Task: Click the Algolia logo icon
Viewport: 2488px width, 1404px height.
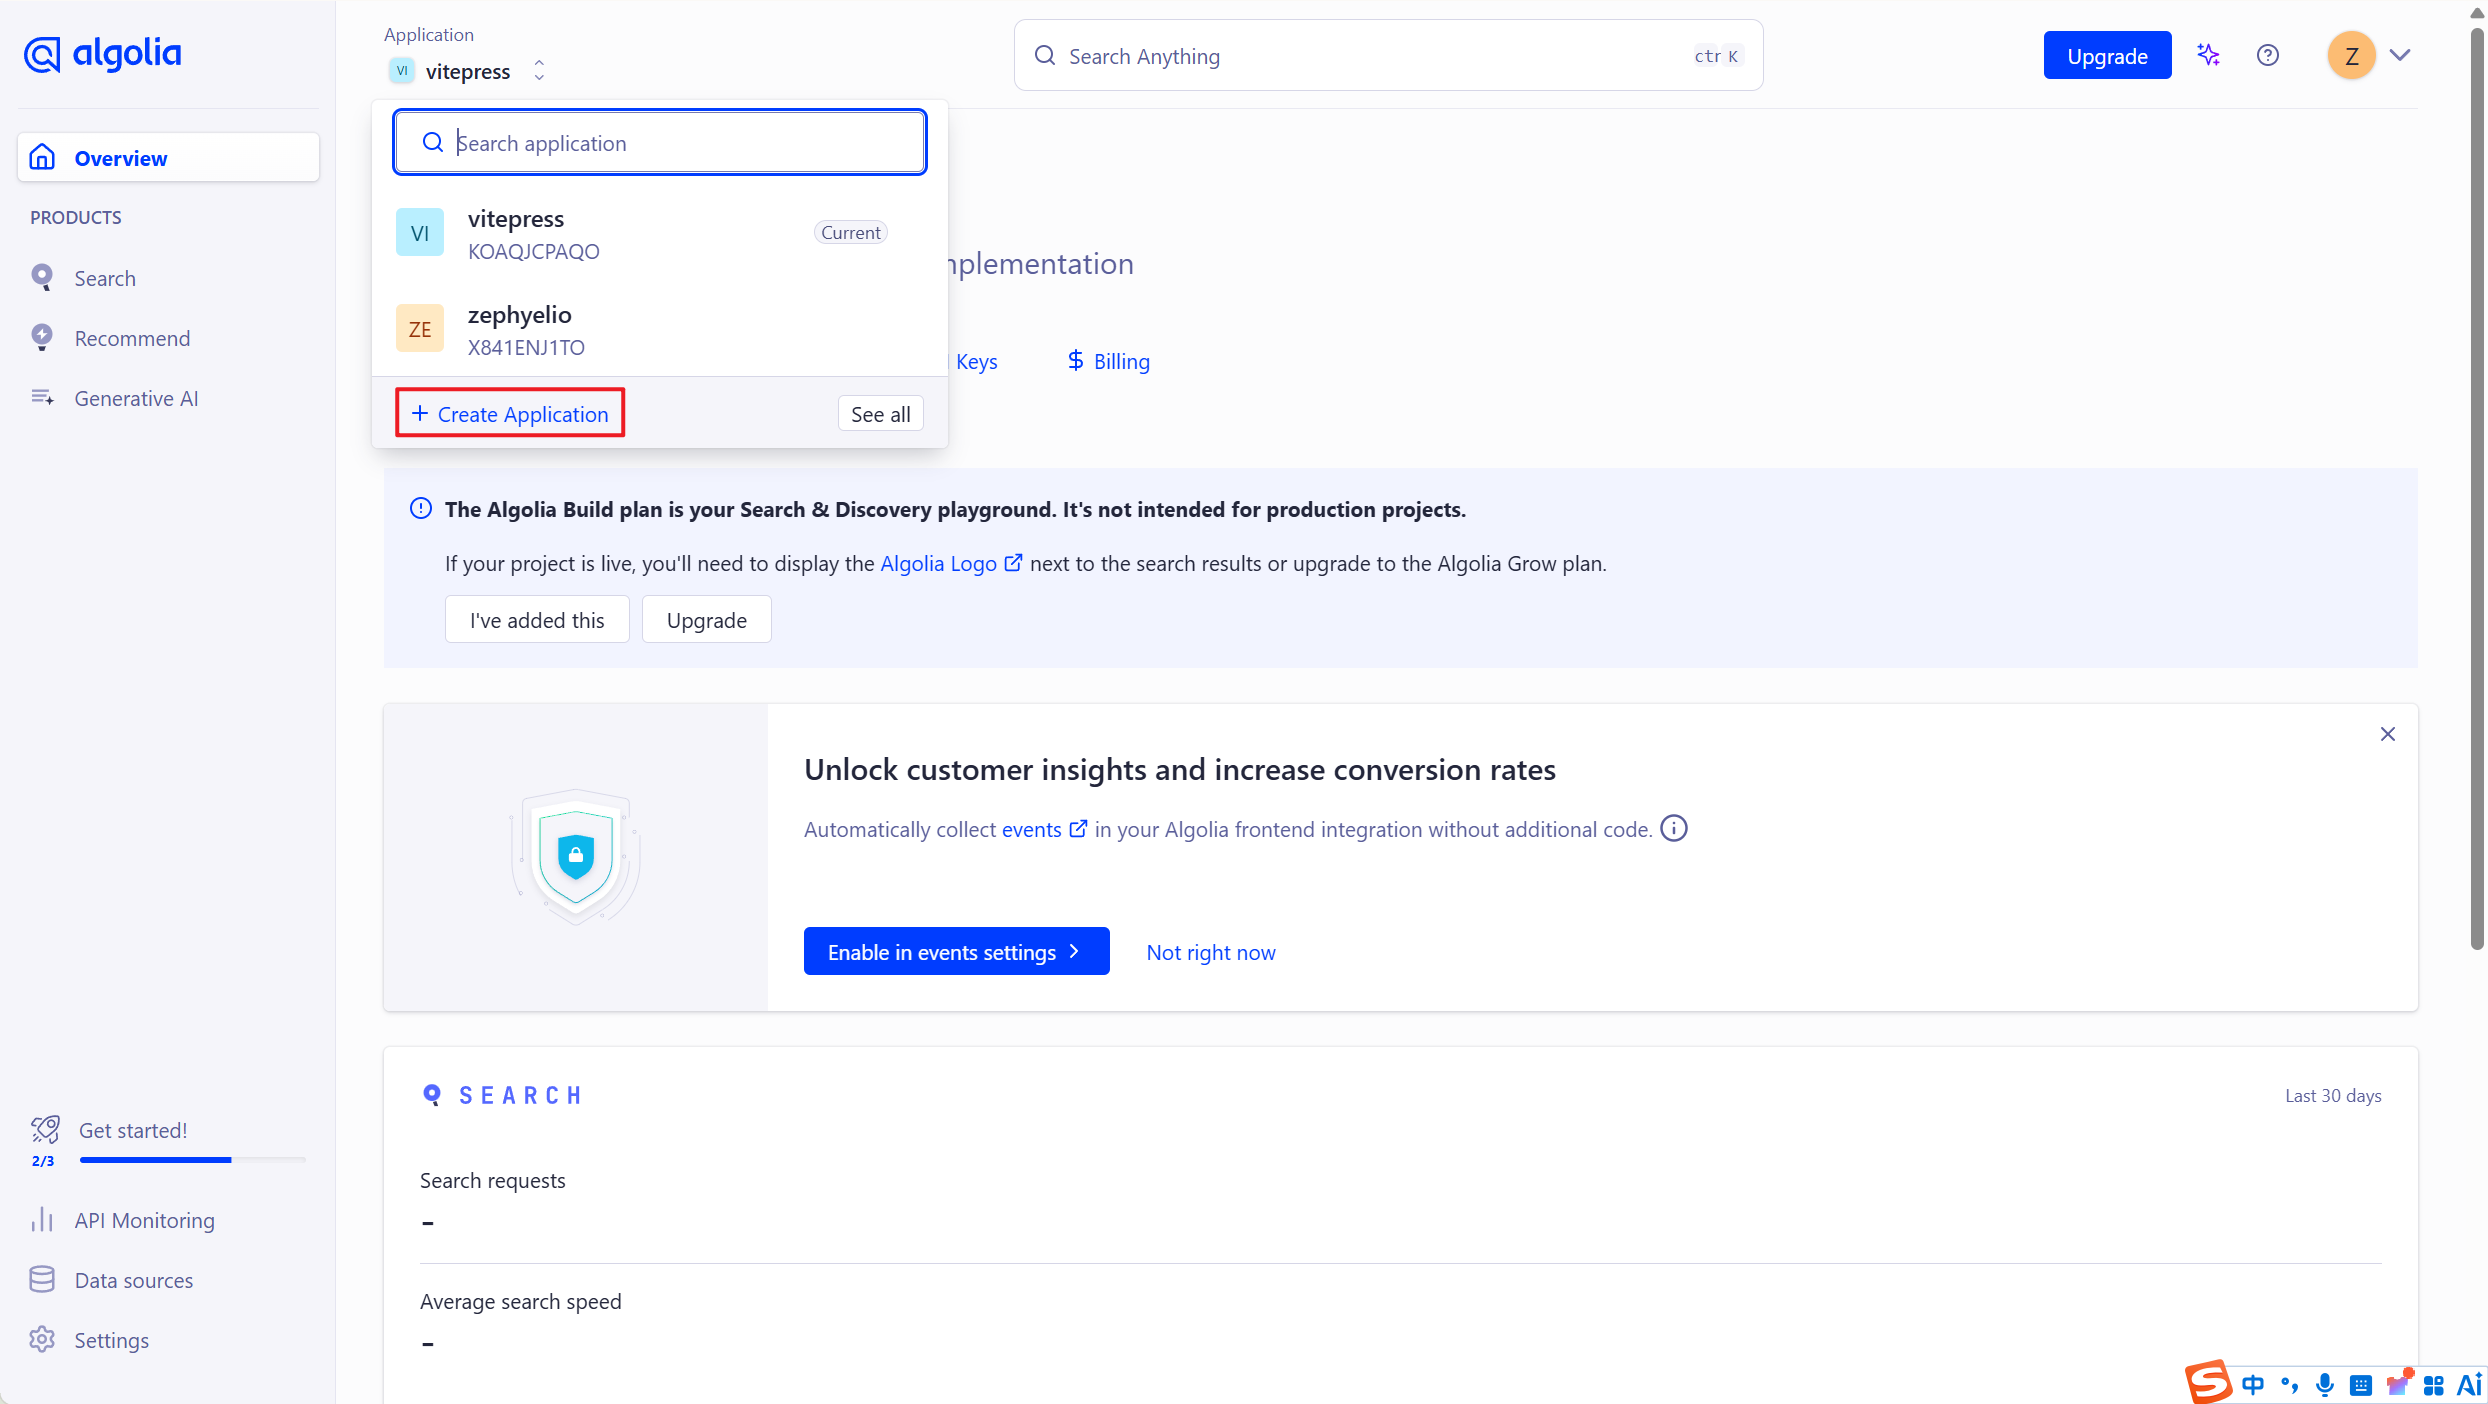Action: 42,54
